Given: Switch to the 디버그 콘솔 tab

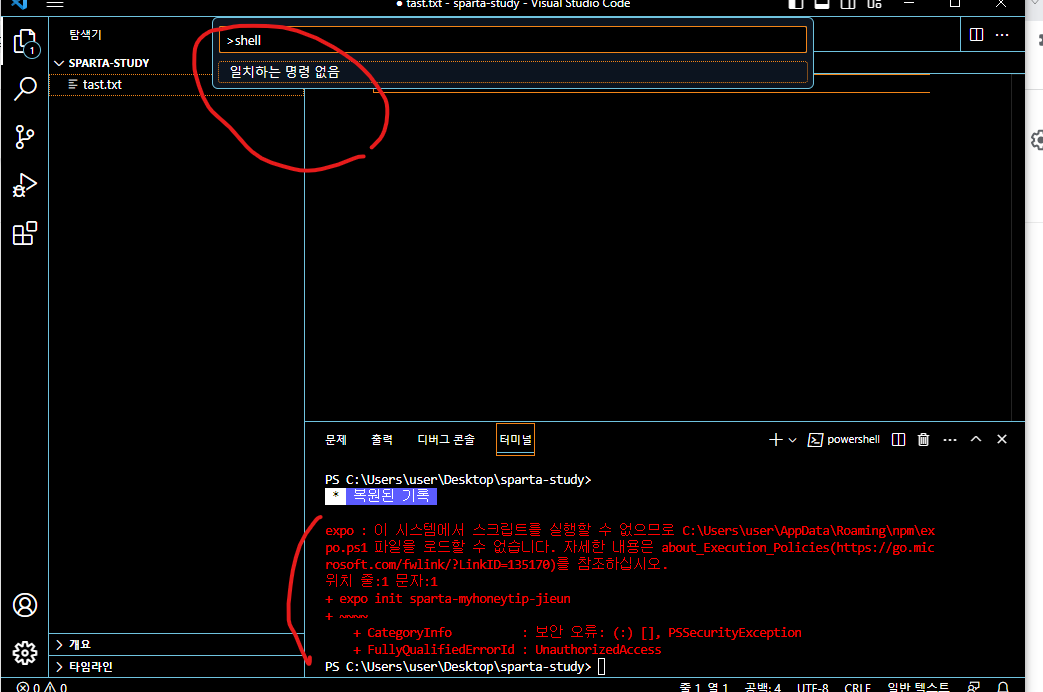Looking at the screenshot, I should point(446,440).
